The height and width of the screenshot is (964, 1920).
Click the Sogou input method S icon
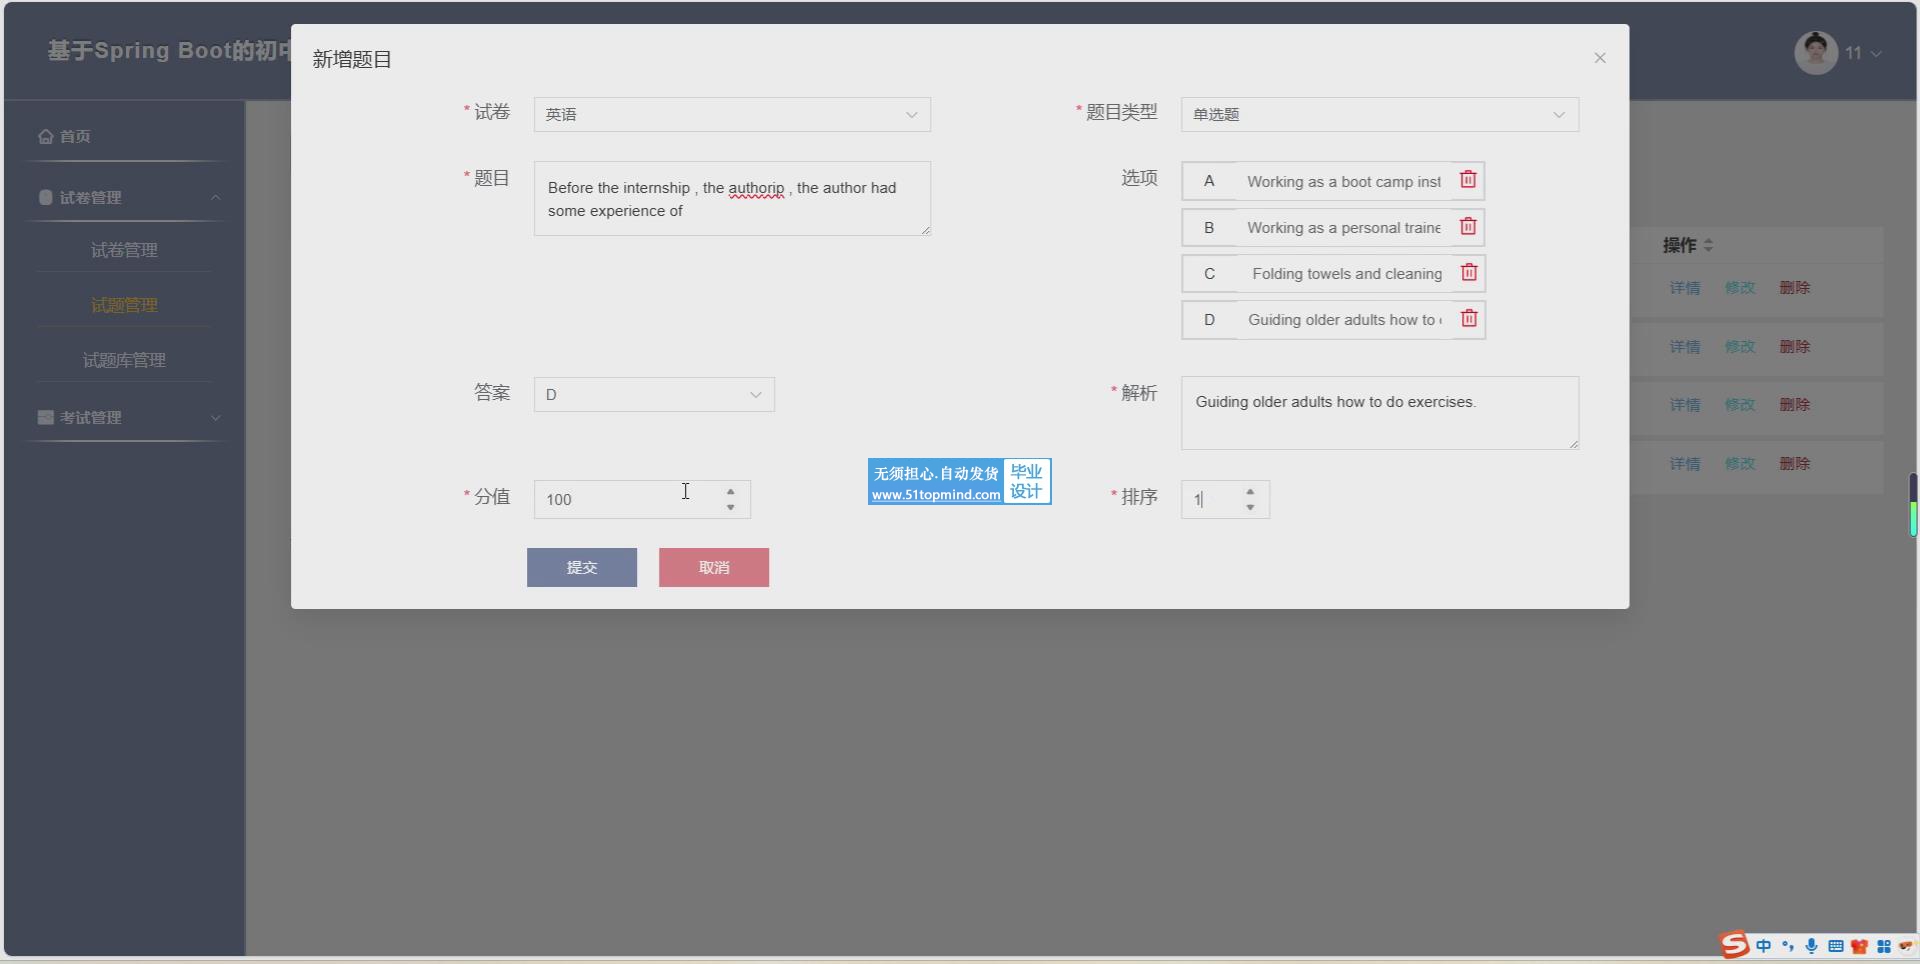tap(1734, 945)
